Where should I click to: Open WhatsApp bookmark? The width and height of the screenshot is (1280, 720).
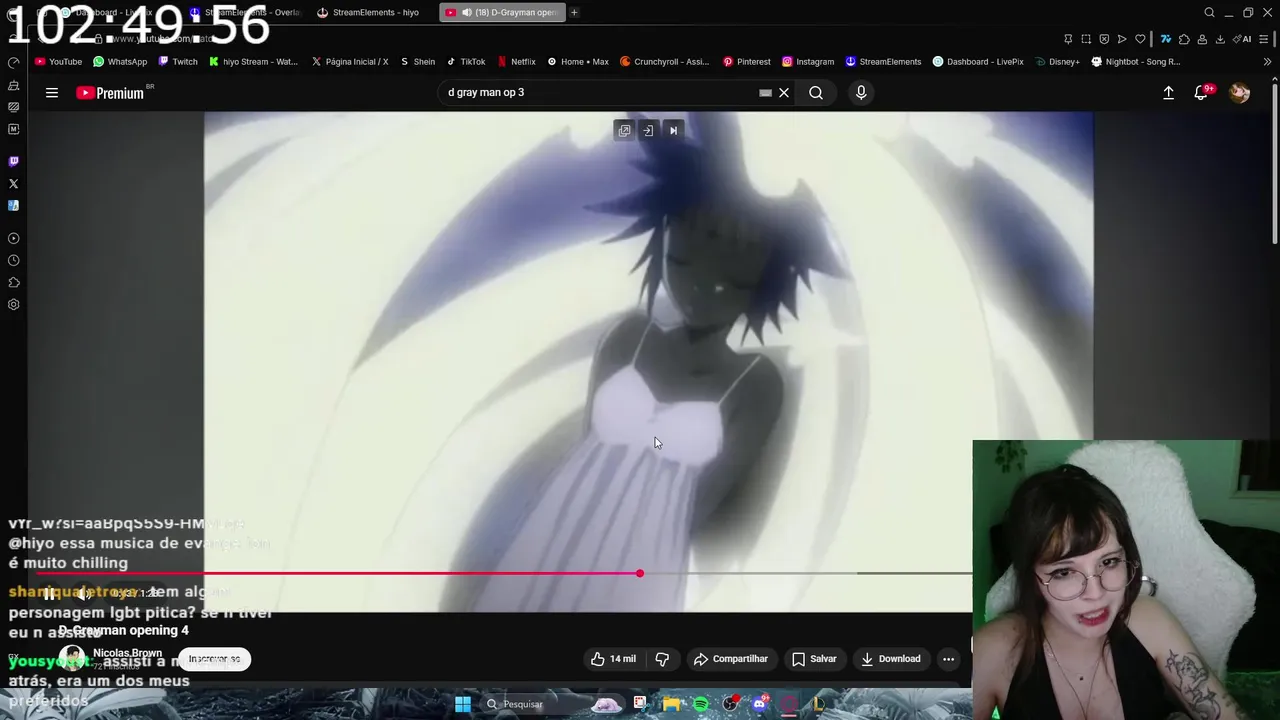(x=120, y=61)
